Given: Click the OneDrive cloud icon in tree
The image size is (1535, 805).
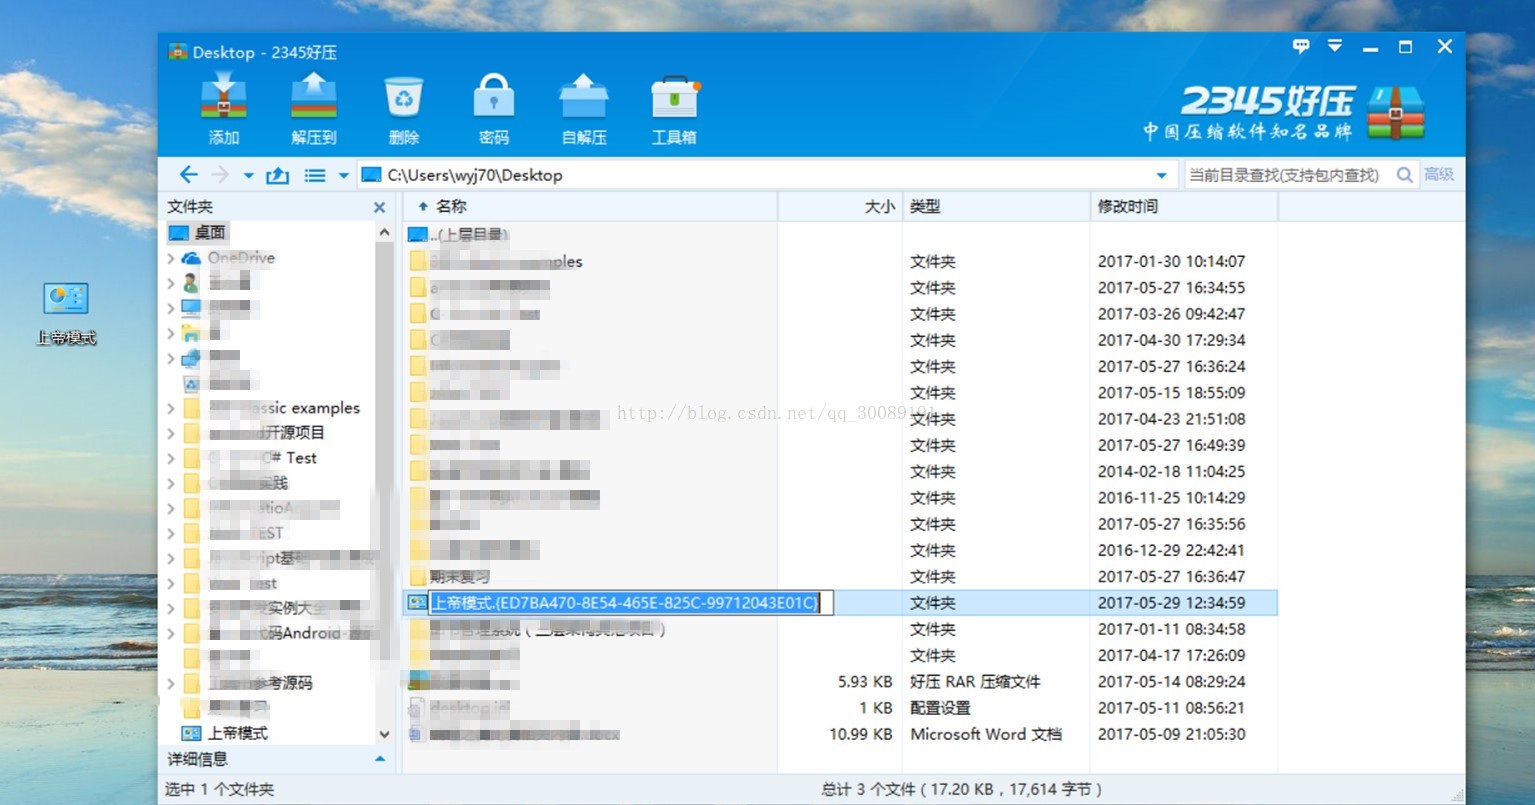Looking at the screenshot, I should 191,258.
